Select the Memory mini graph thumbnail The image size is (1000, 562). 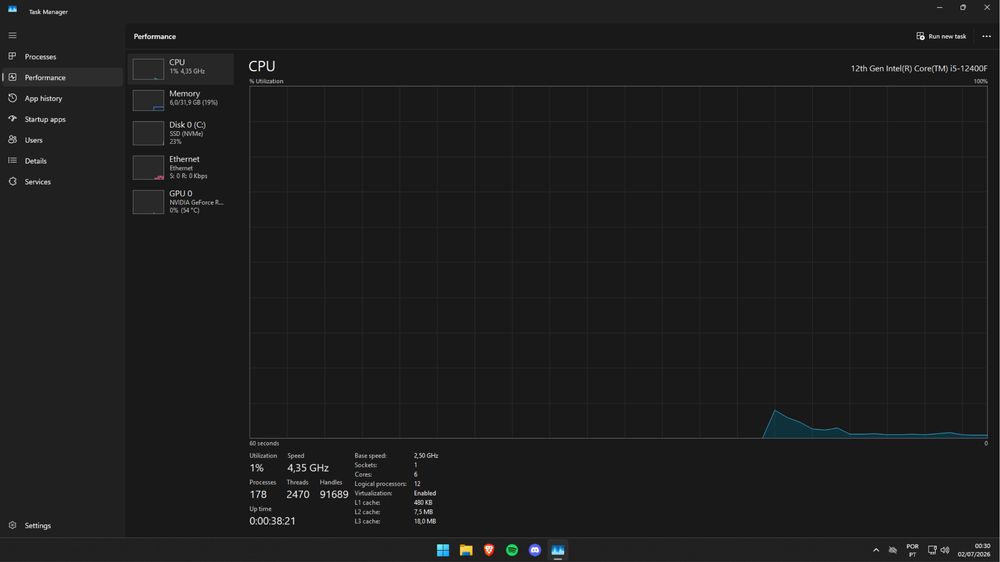tap(148, 100)
